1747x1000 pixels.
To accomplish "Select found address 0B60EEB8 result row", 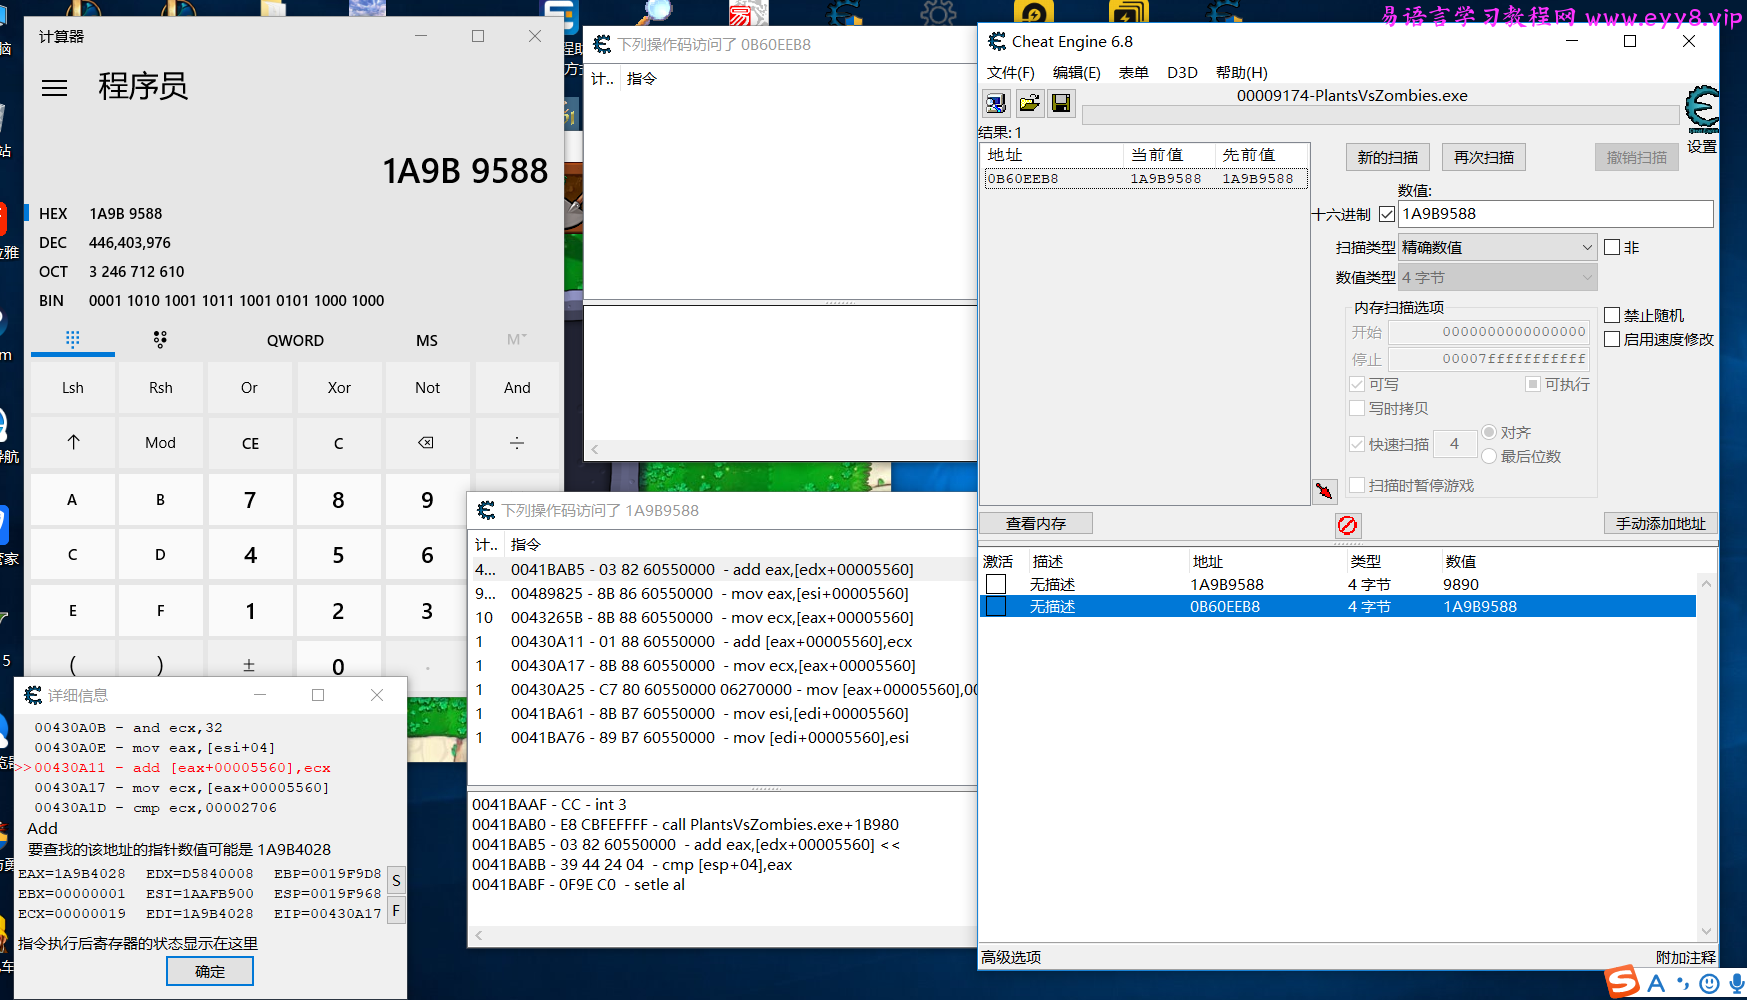I will point(1145,179).
